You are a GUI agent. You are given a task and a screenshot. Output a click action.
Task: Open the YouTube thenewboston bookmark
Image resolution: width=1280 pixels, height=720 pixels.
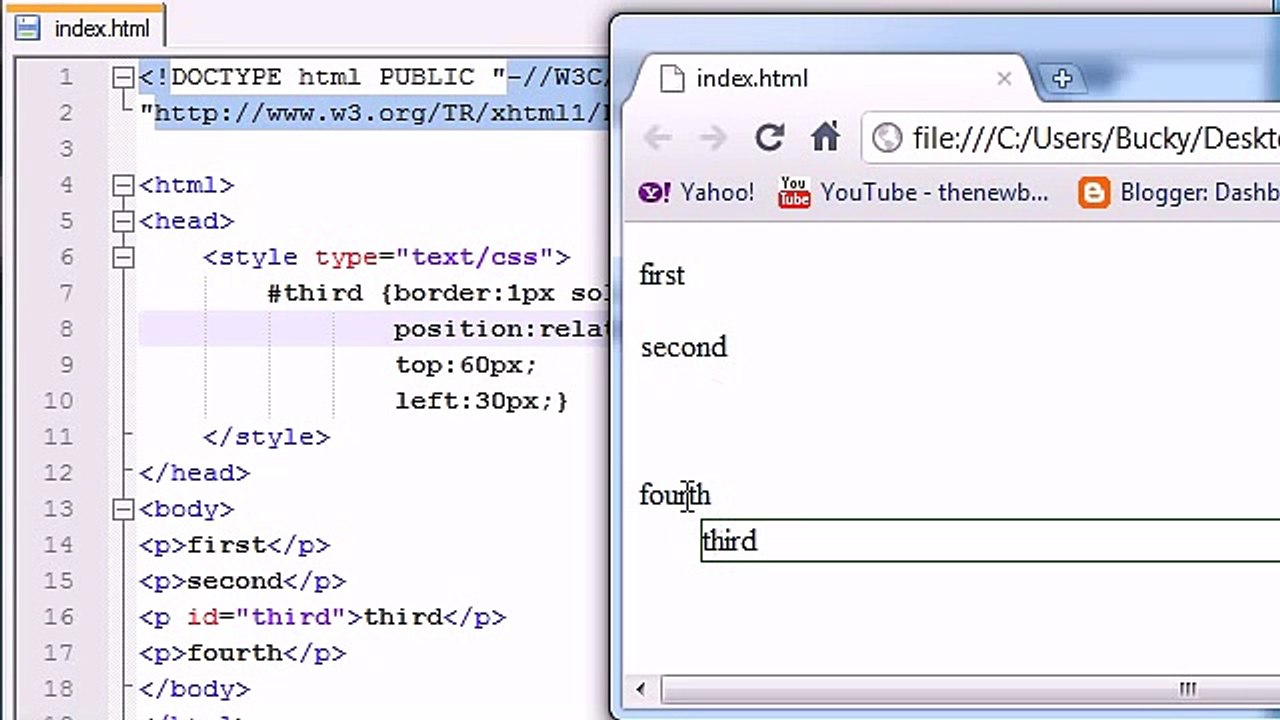(913, 192)
